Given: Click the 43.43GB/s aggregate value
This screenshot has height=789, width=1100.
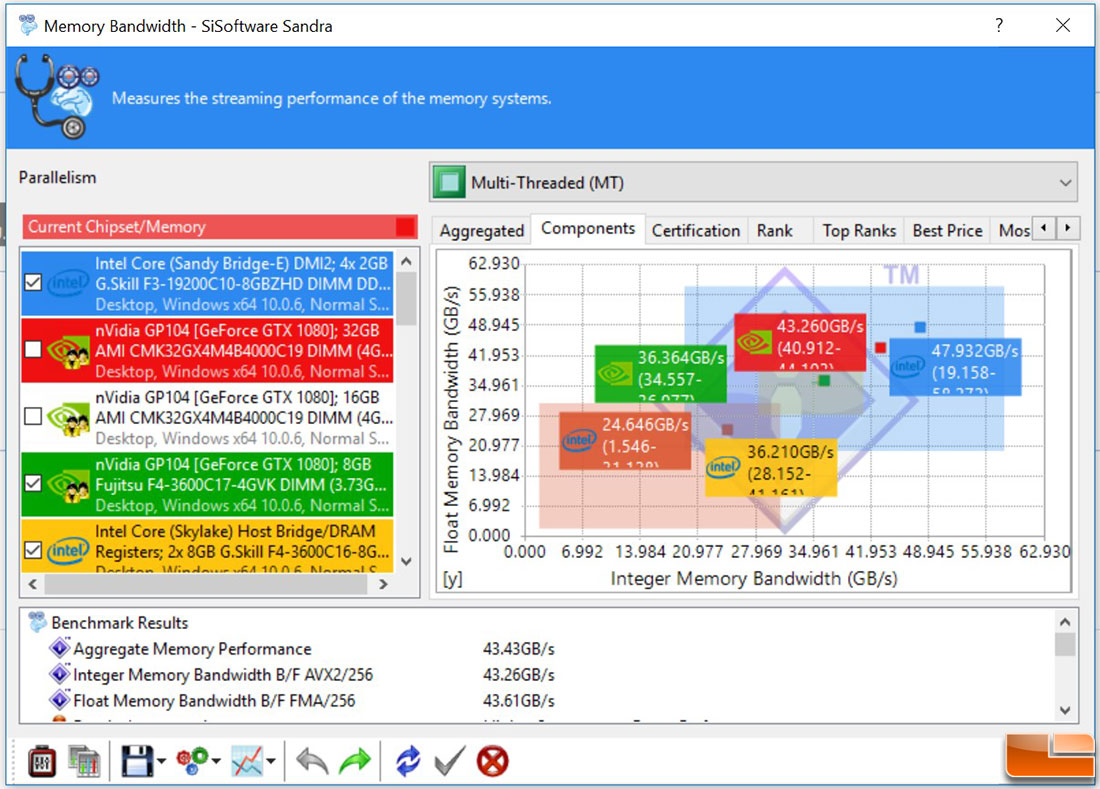Looking at the screenshot, I should (518, 649).
